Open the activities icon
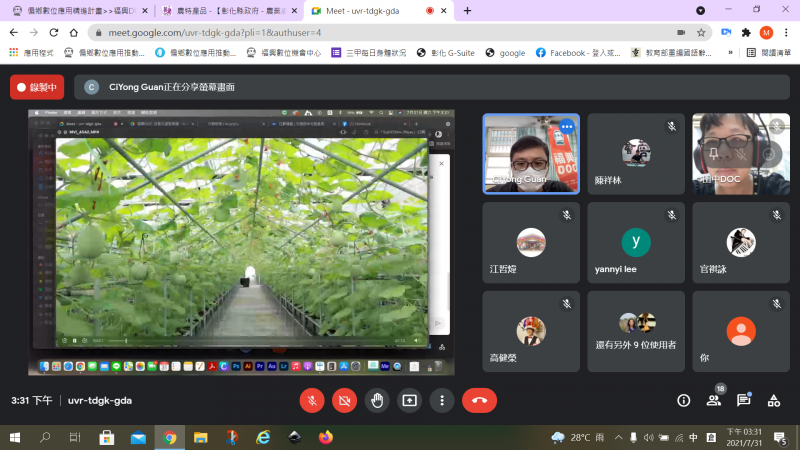Viewport: 800px width, 450px height. [x=773, y=401]
